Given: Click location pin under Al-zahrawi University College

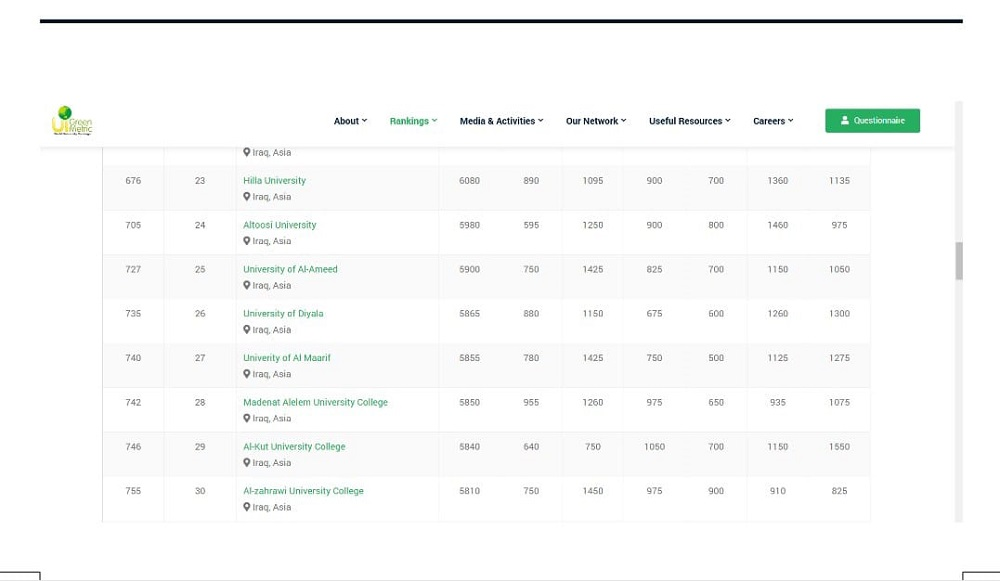Looking at the screenshot, I should (247, 507).
